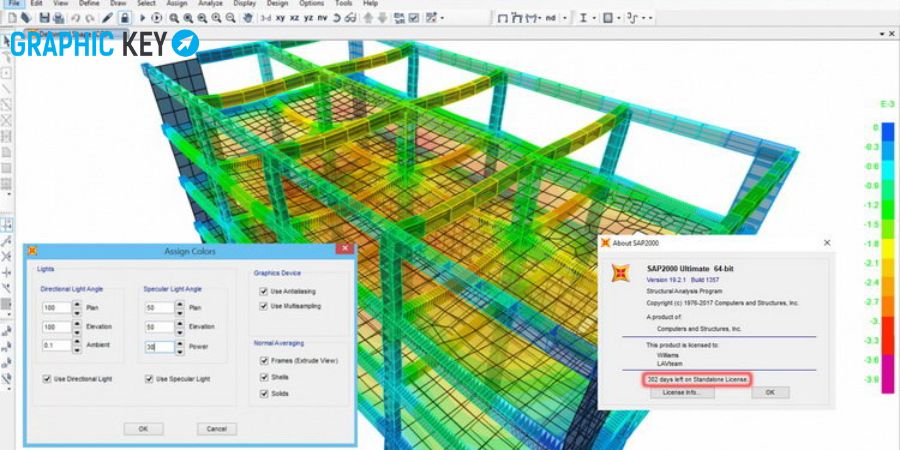900x450 pixels.
Task: Click the last zoom magnifier icon
Action: (x=230, y=18)
